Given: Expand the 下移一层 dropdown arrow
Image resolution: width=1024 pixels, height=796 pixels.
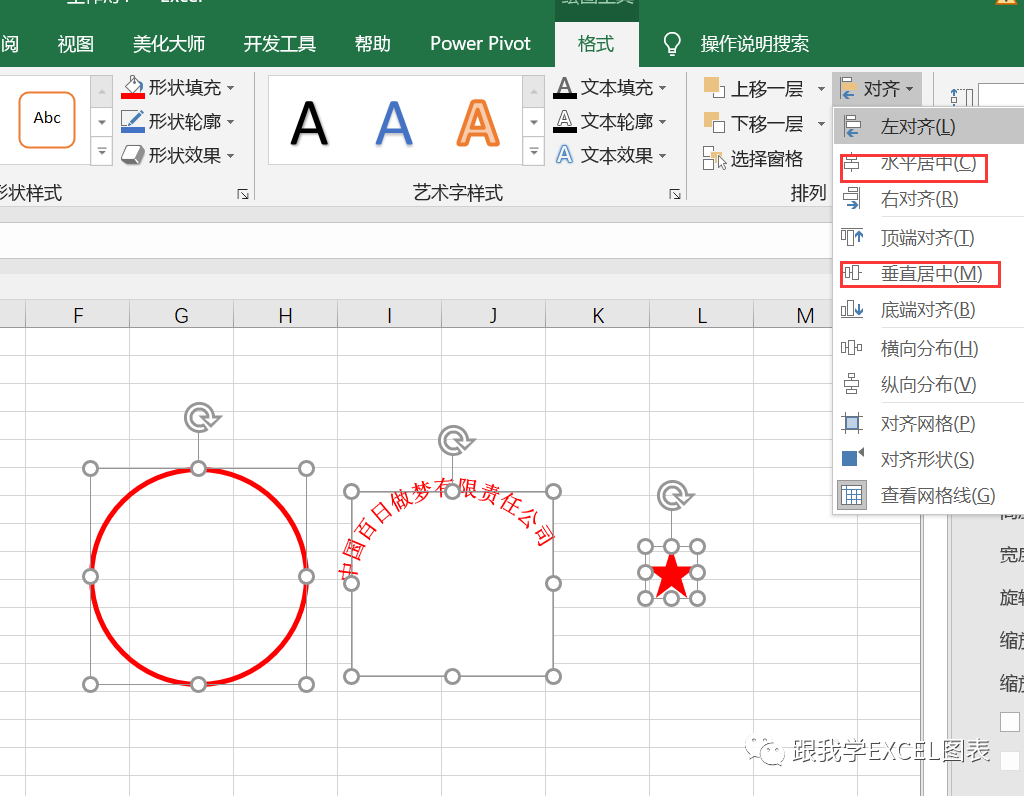Looking at the screenshot, I should point(821,123).
